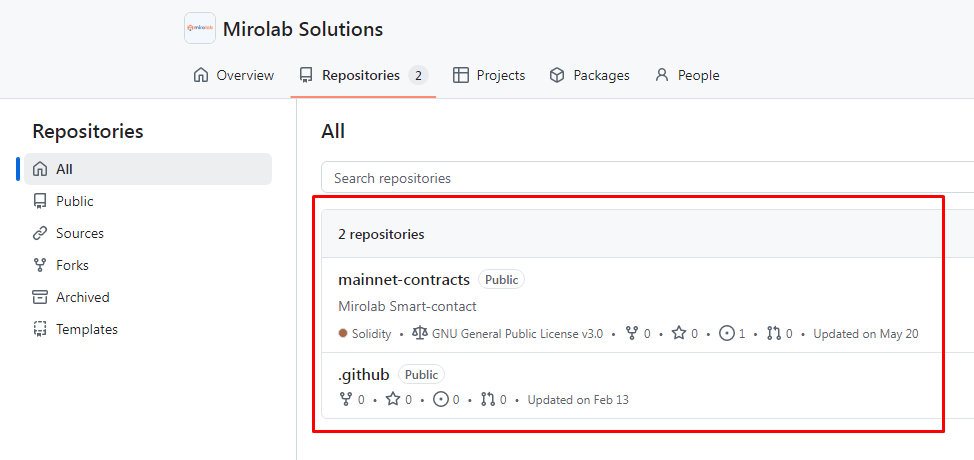
Task: Open the Packages tab
Action: (x=590, y=75)
